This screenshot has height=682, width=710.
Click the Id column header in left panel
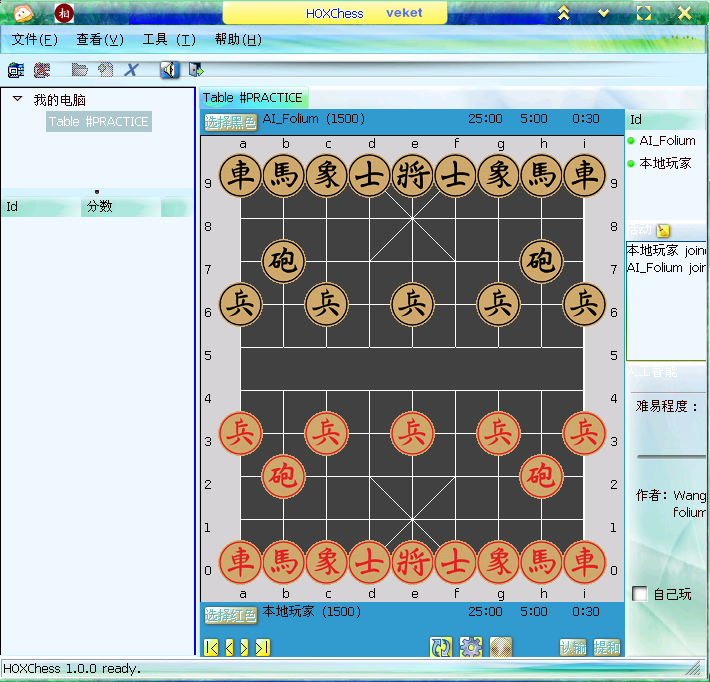click(x=42, y=207)
